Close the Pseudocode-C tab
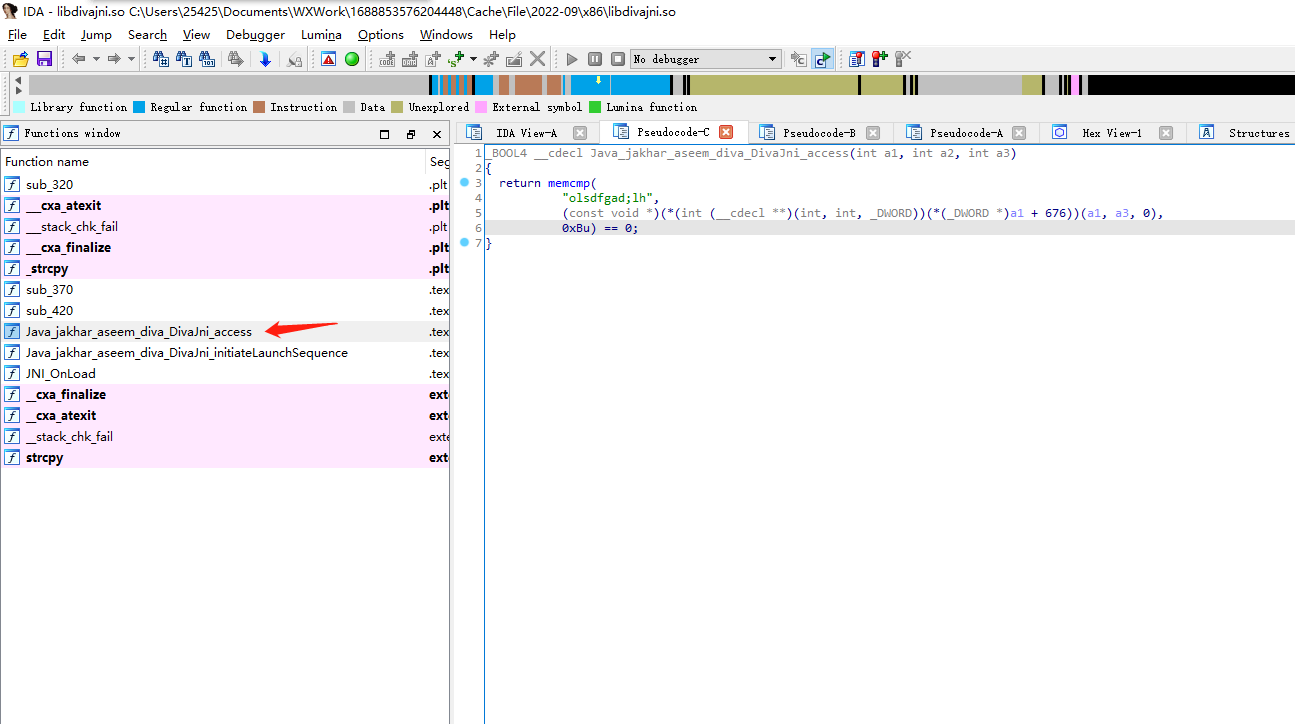The width and height of the screenshot is (1295, 724). pyautogui.click(x=726, y=132)
